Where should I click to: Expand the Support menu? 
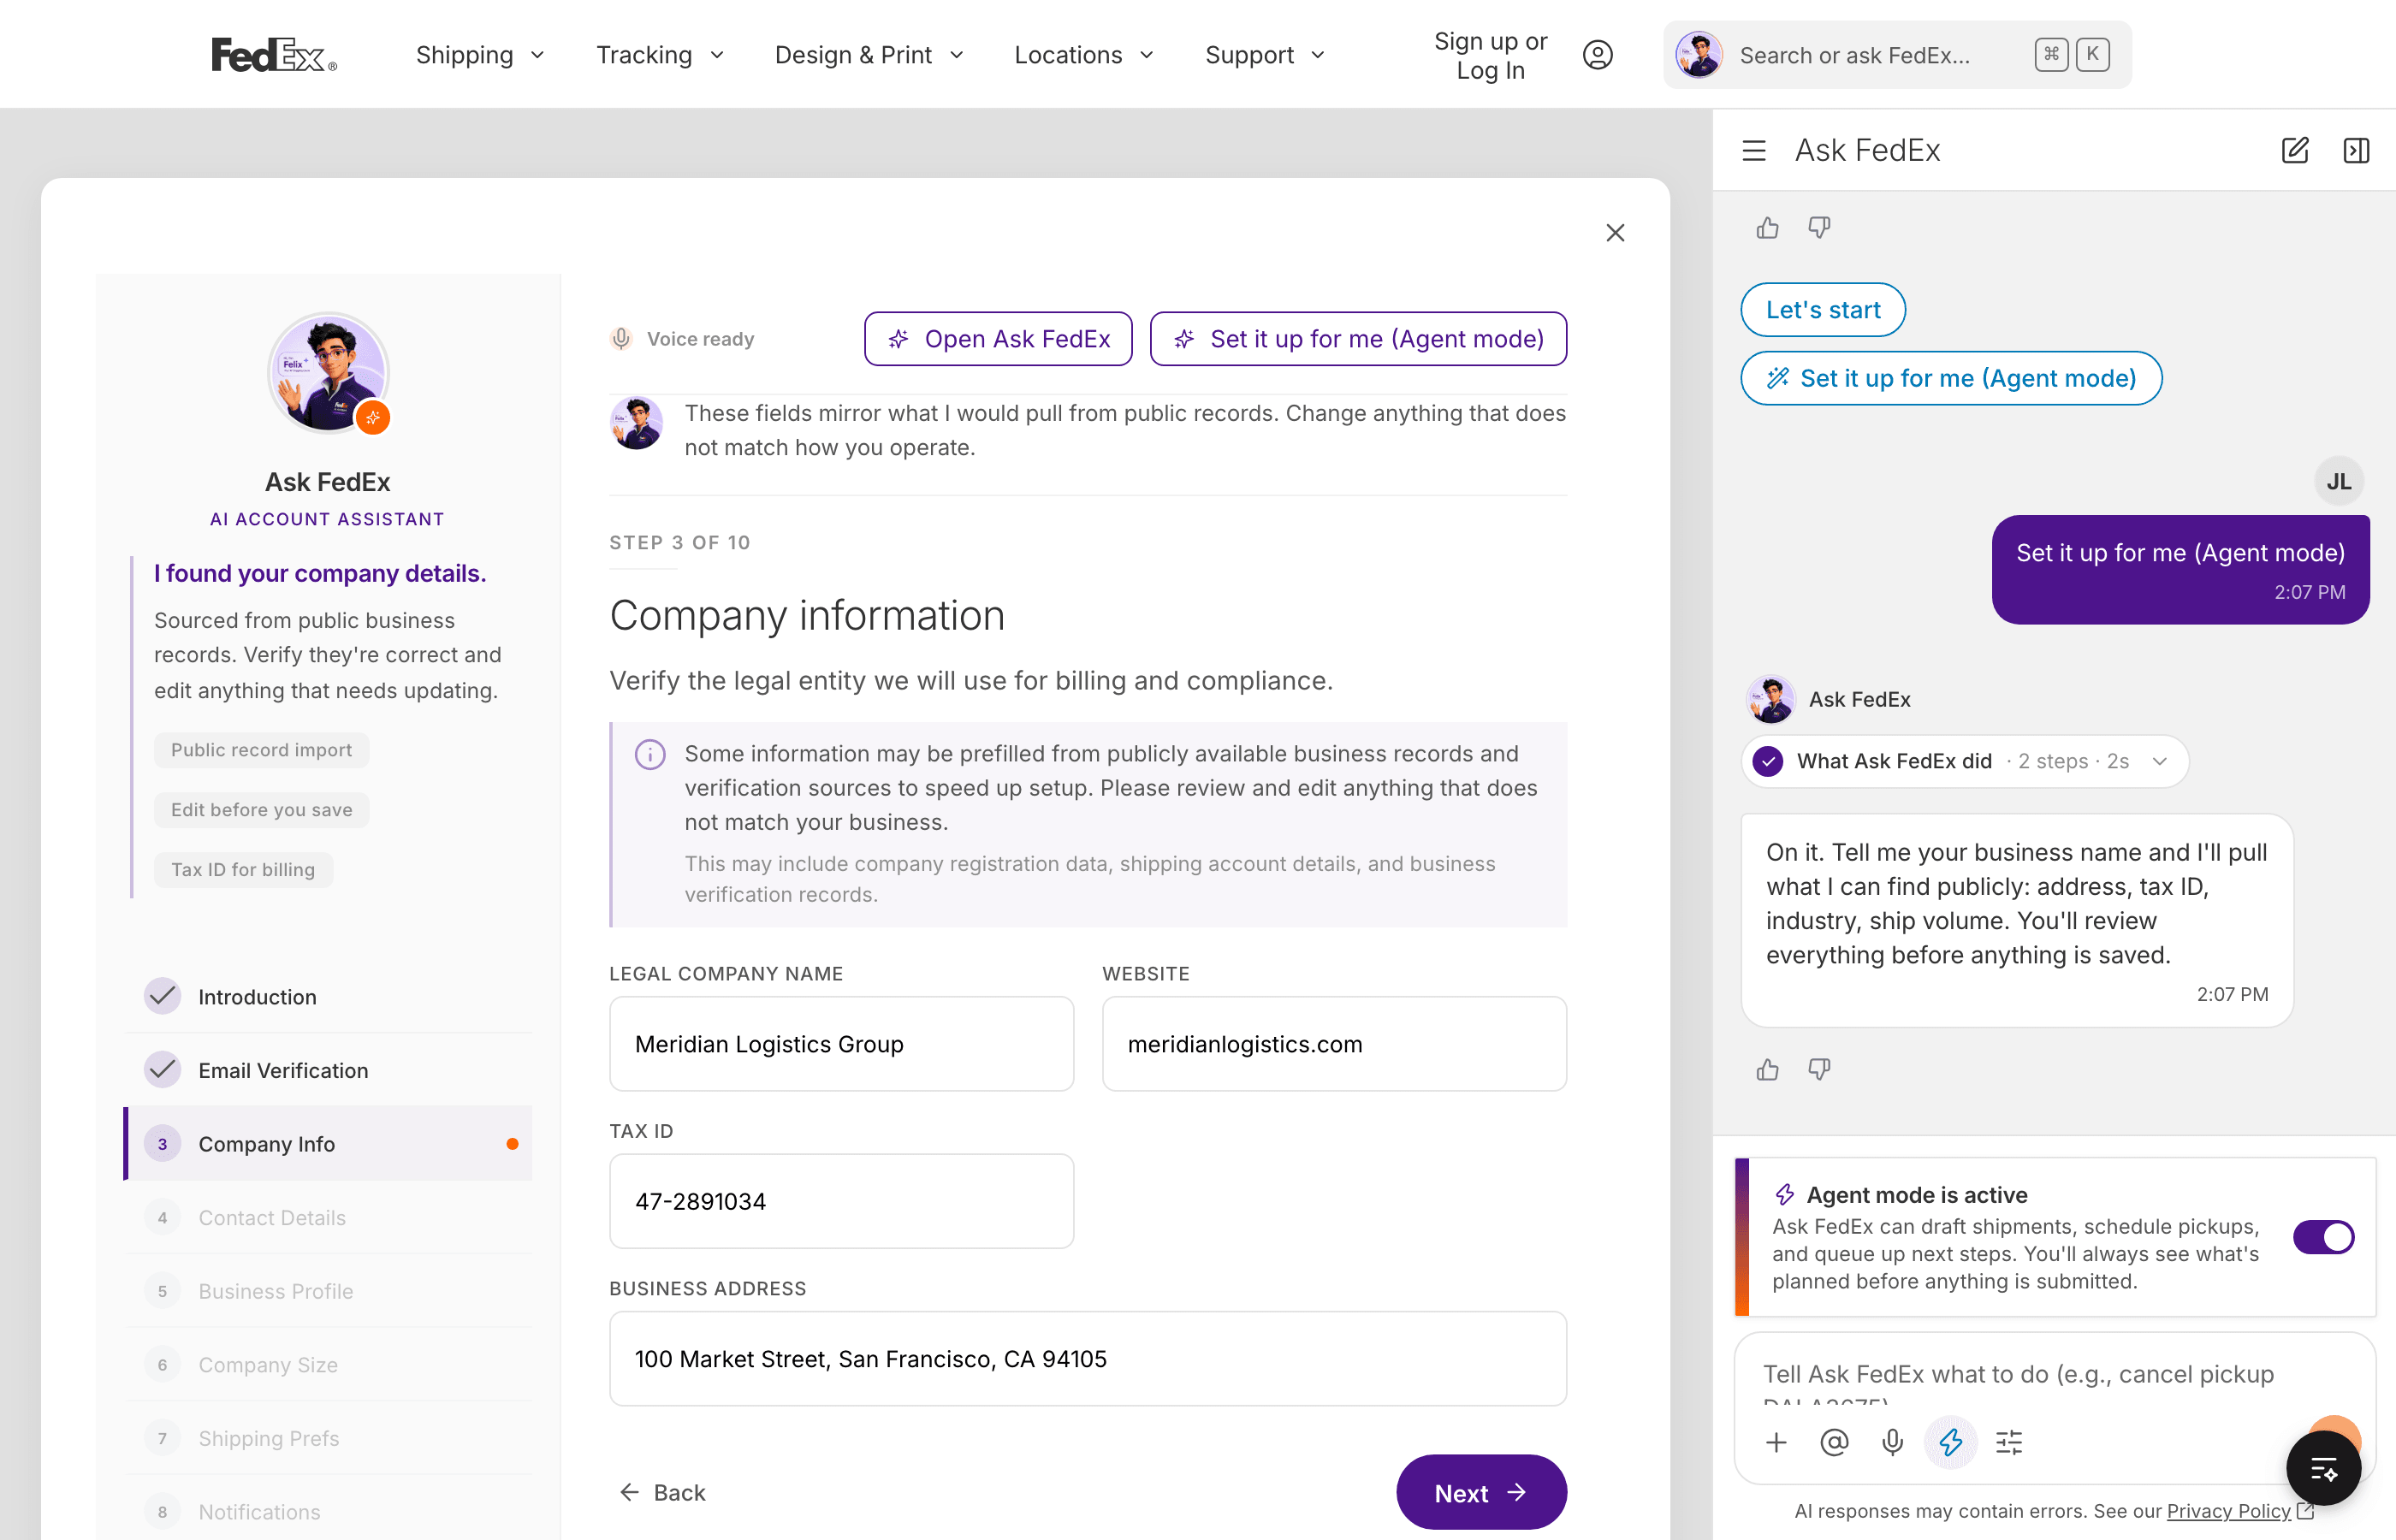point(1265,55)
